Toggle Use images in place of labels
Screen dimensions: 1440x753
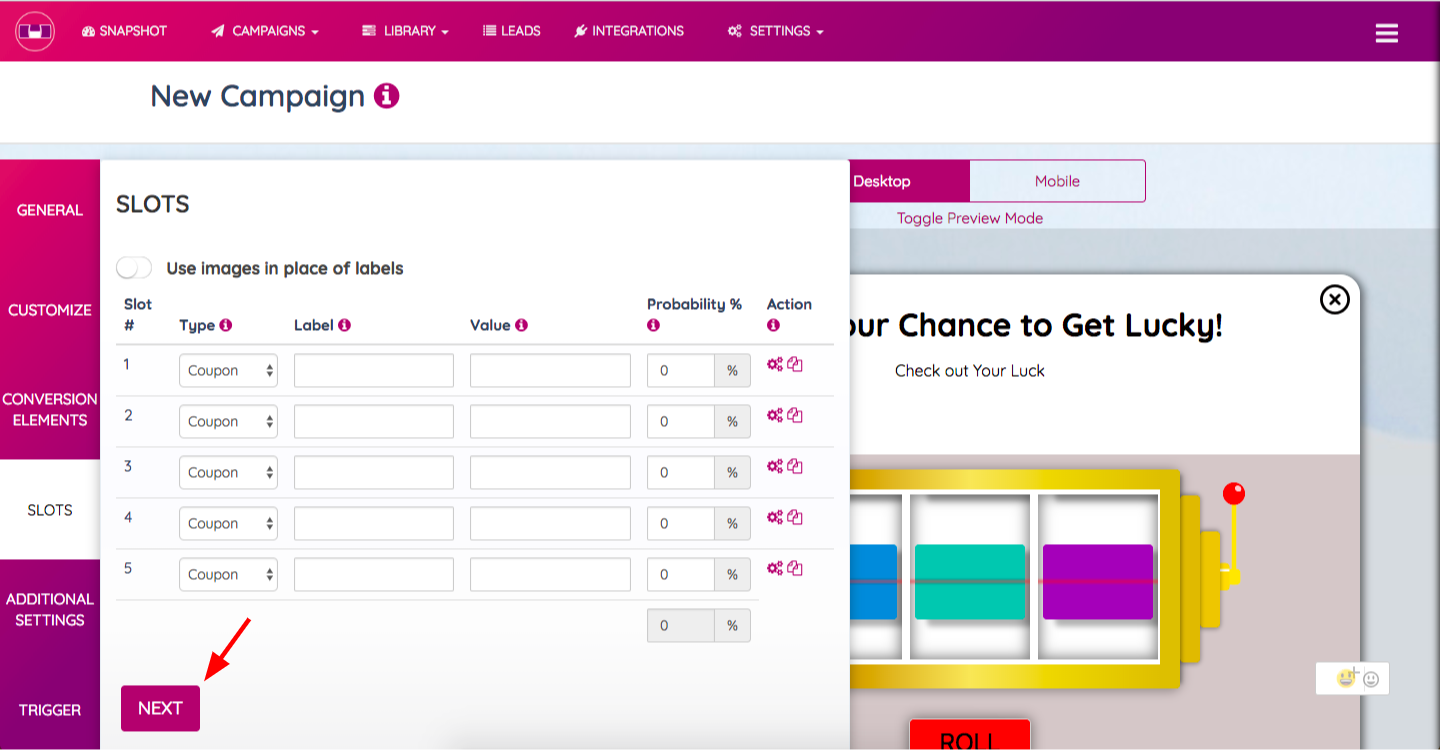[x=134, y=268]
